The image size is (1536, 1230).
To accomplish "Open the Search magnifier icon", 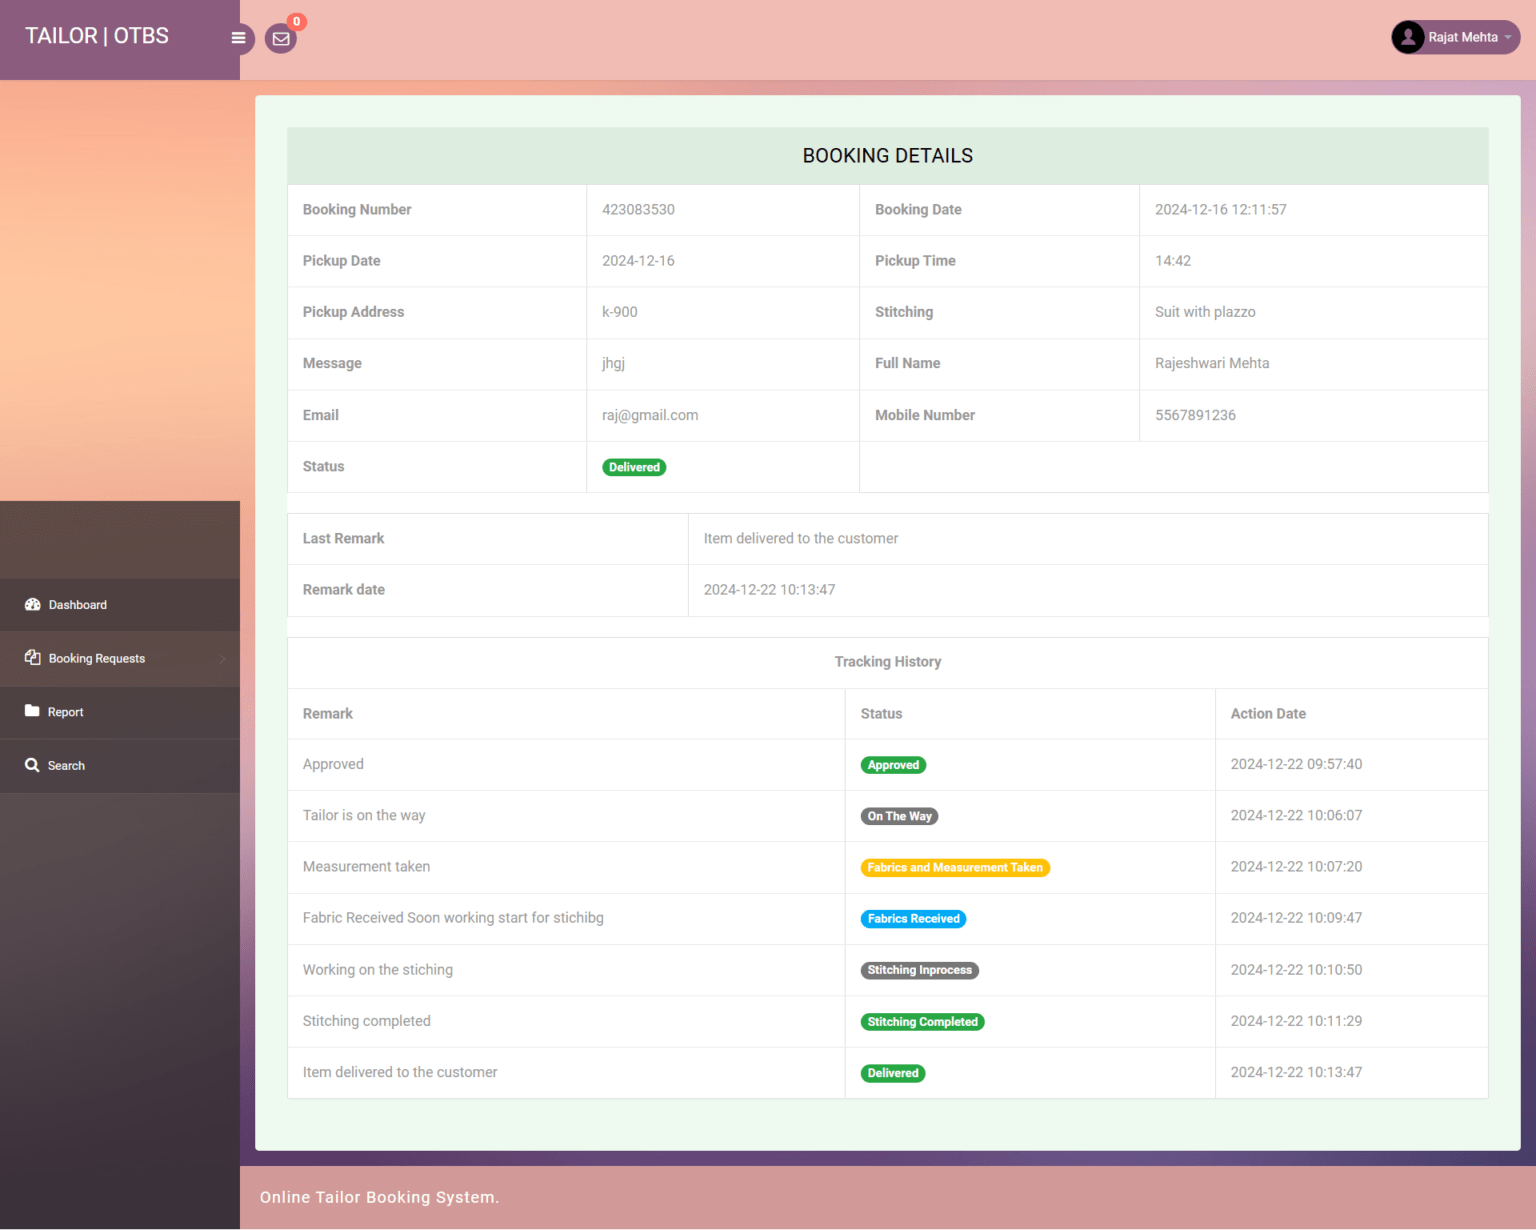I will click(32, 765).
